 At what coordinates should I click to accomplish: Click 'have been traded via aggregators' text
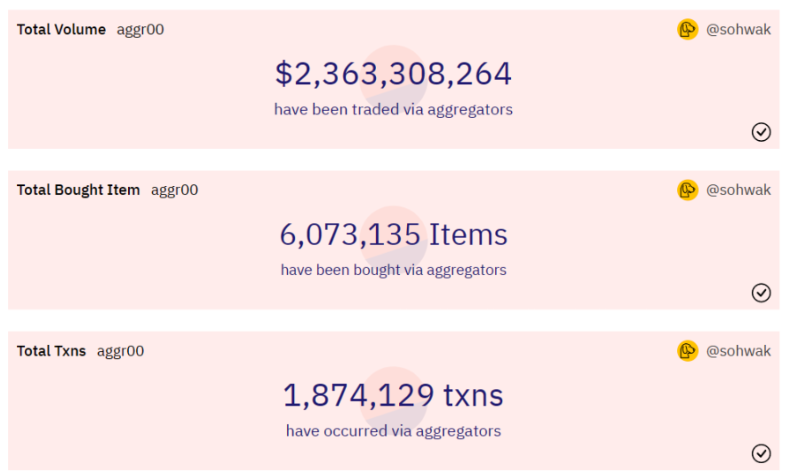tap(393, 109)
